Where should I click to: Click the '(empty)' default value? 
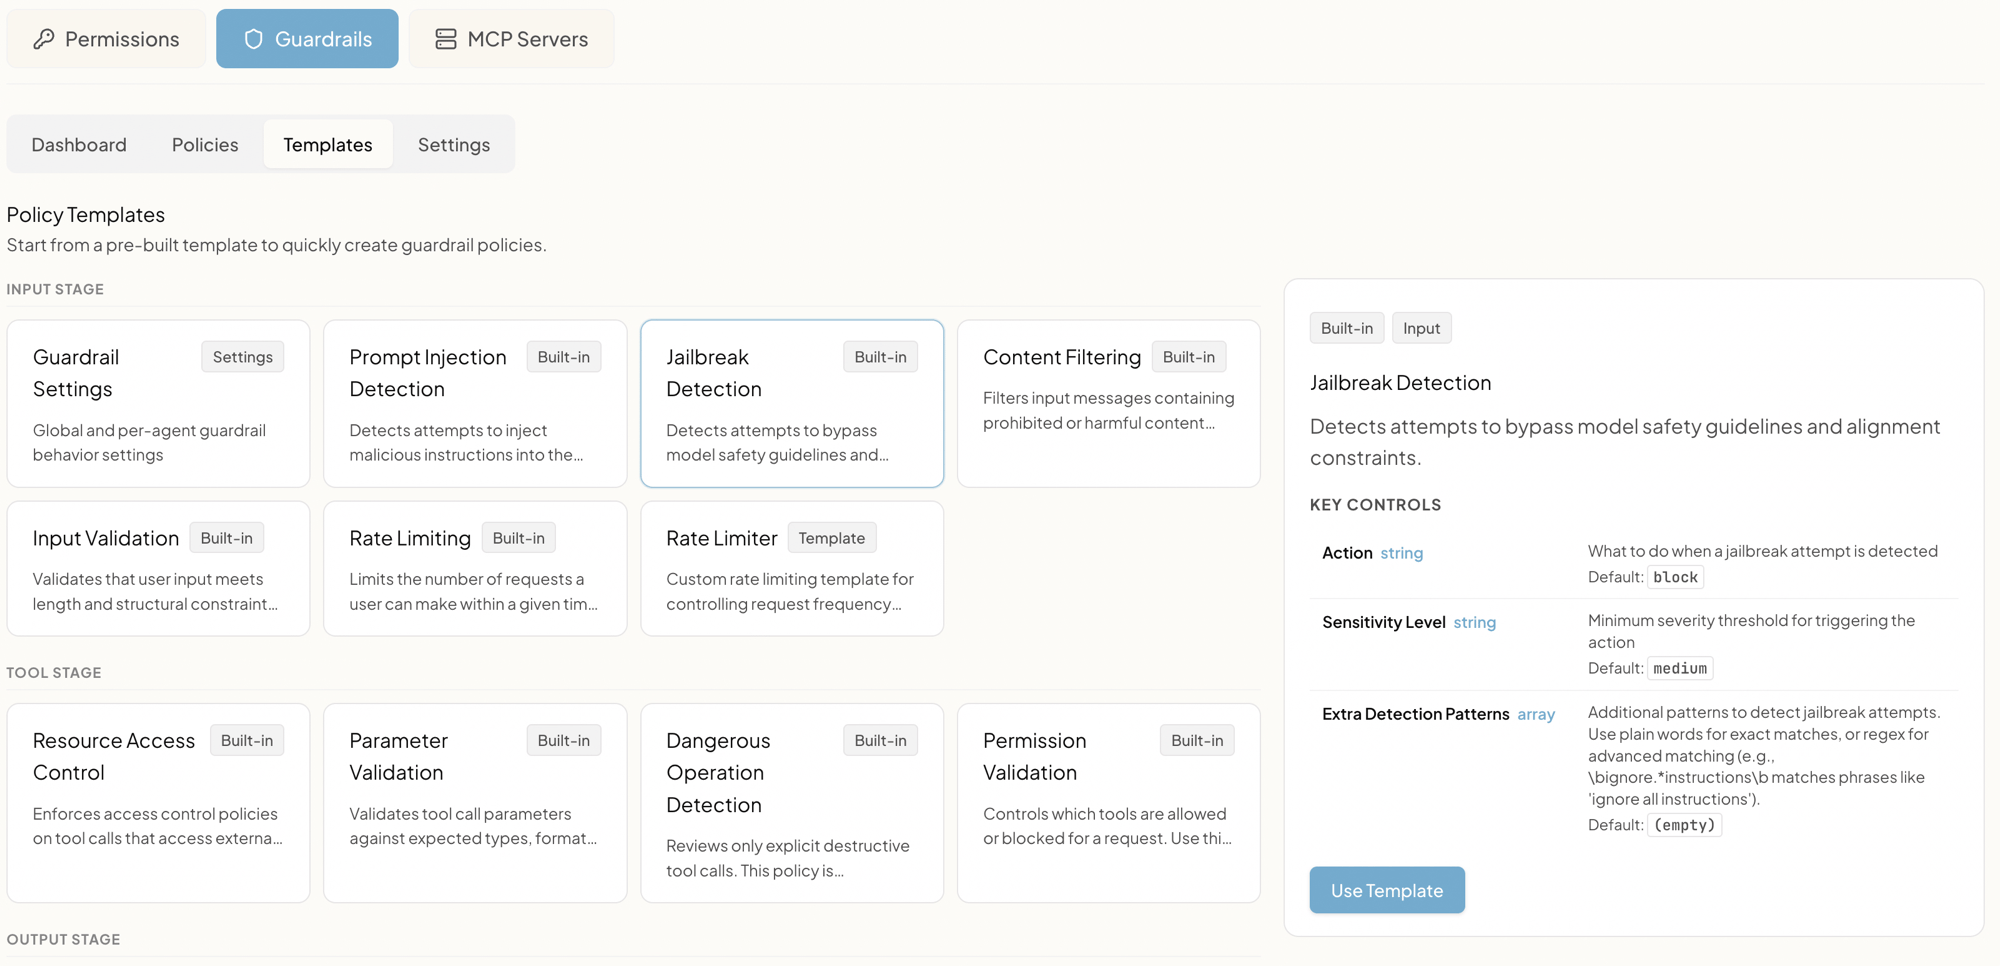click(1685, 825)
